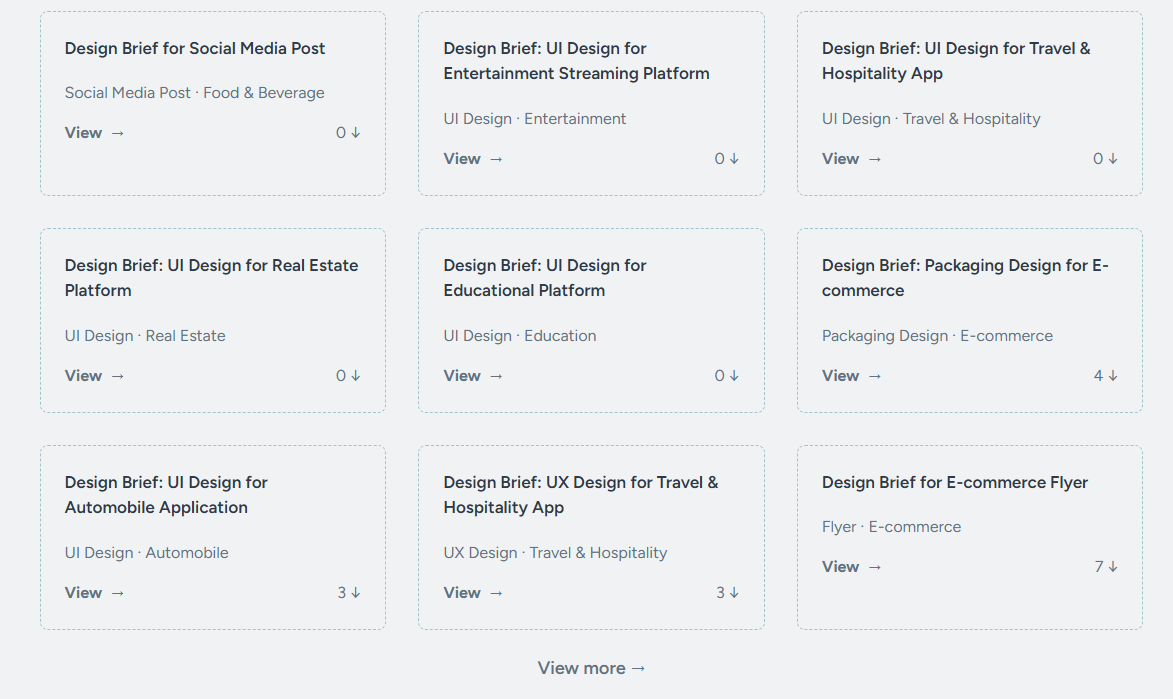Open the UX Design for Travel & Hospitality title
The height and width of the screenshot is (699, 1173).
click(x=580, y=495)
